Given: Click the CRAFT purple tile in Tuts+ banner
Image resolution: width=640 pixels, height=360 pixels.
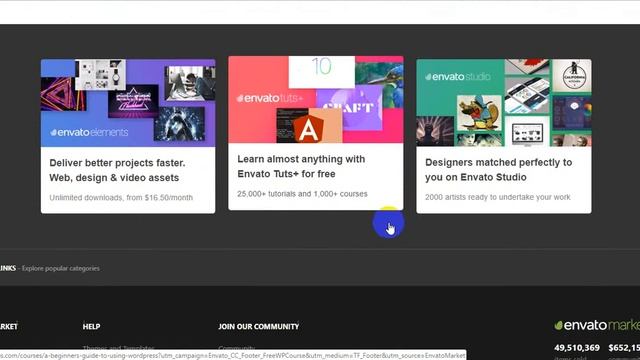Looking at the screenshot, I should [350, 108].
